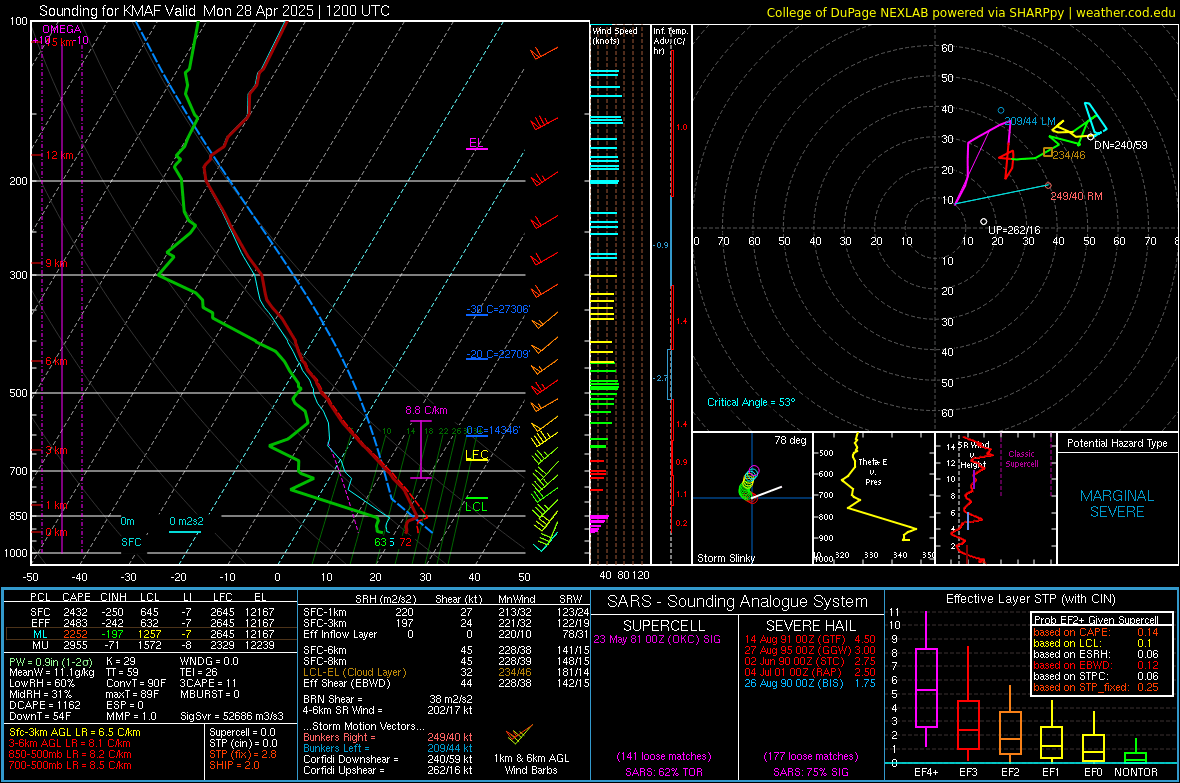Click the Corfidi Downshear row label
1180x783 pixels.
[347, 759]
